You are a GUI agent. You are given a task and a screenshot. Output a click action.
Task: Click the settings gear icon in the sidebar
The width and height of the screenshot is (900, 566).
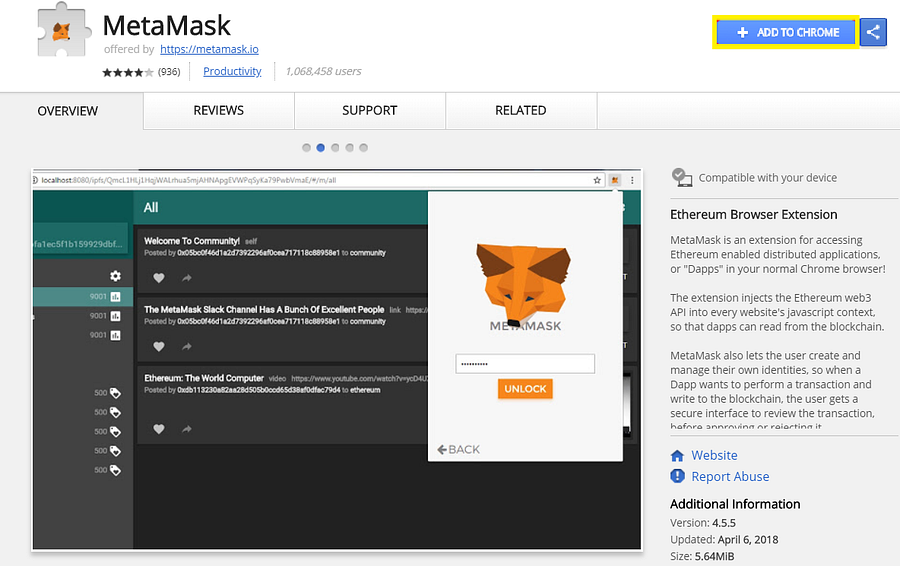click(x=115, y=276)
